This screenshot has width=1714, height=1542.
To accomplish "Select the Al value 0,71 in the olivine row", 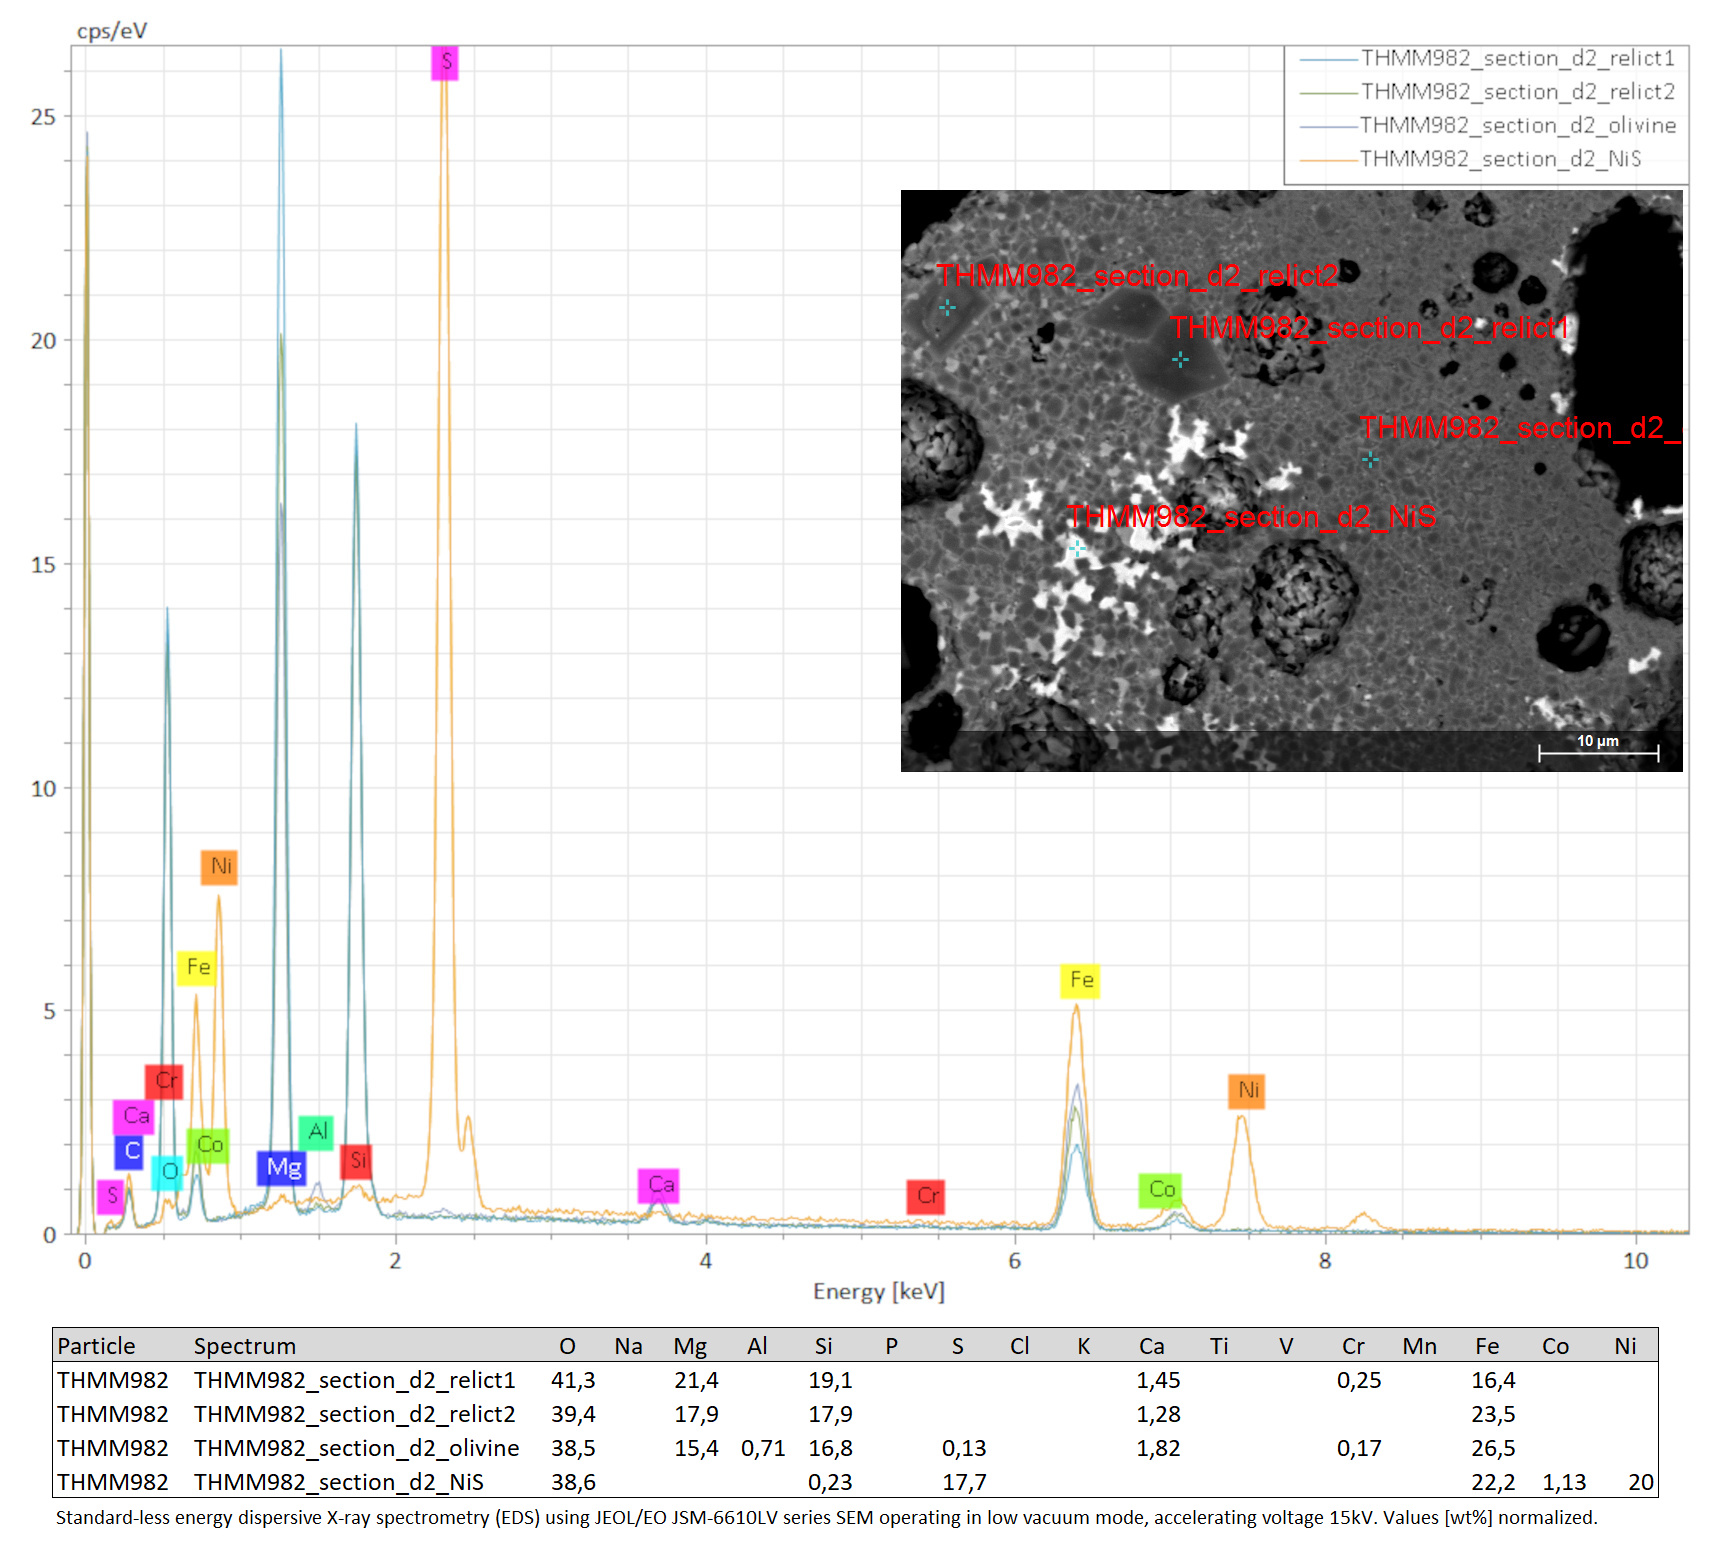I will pos(763,1448).
